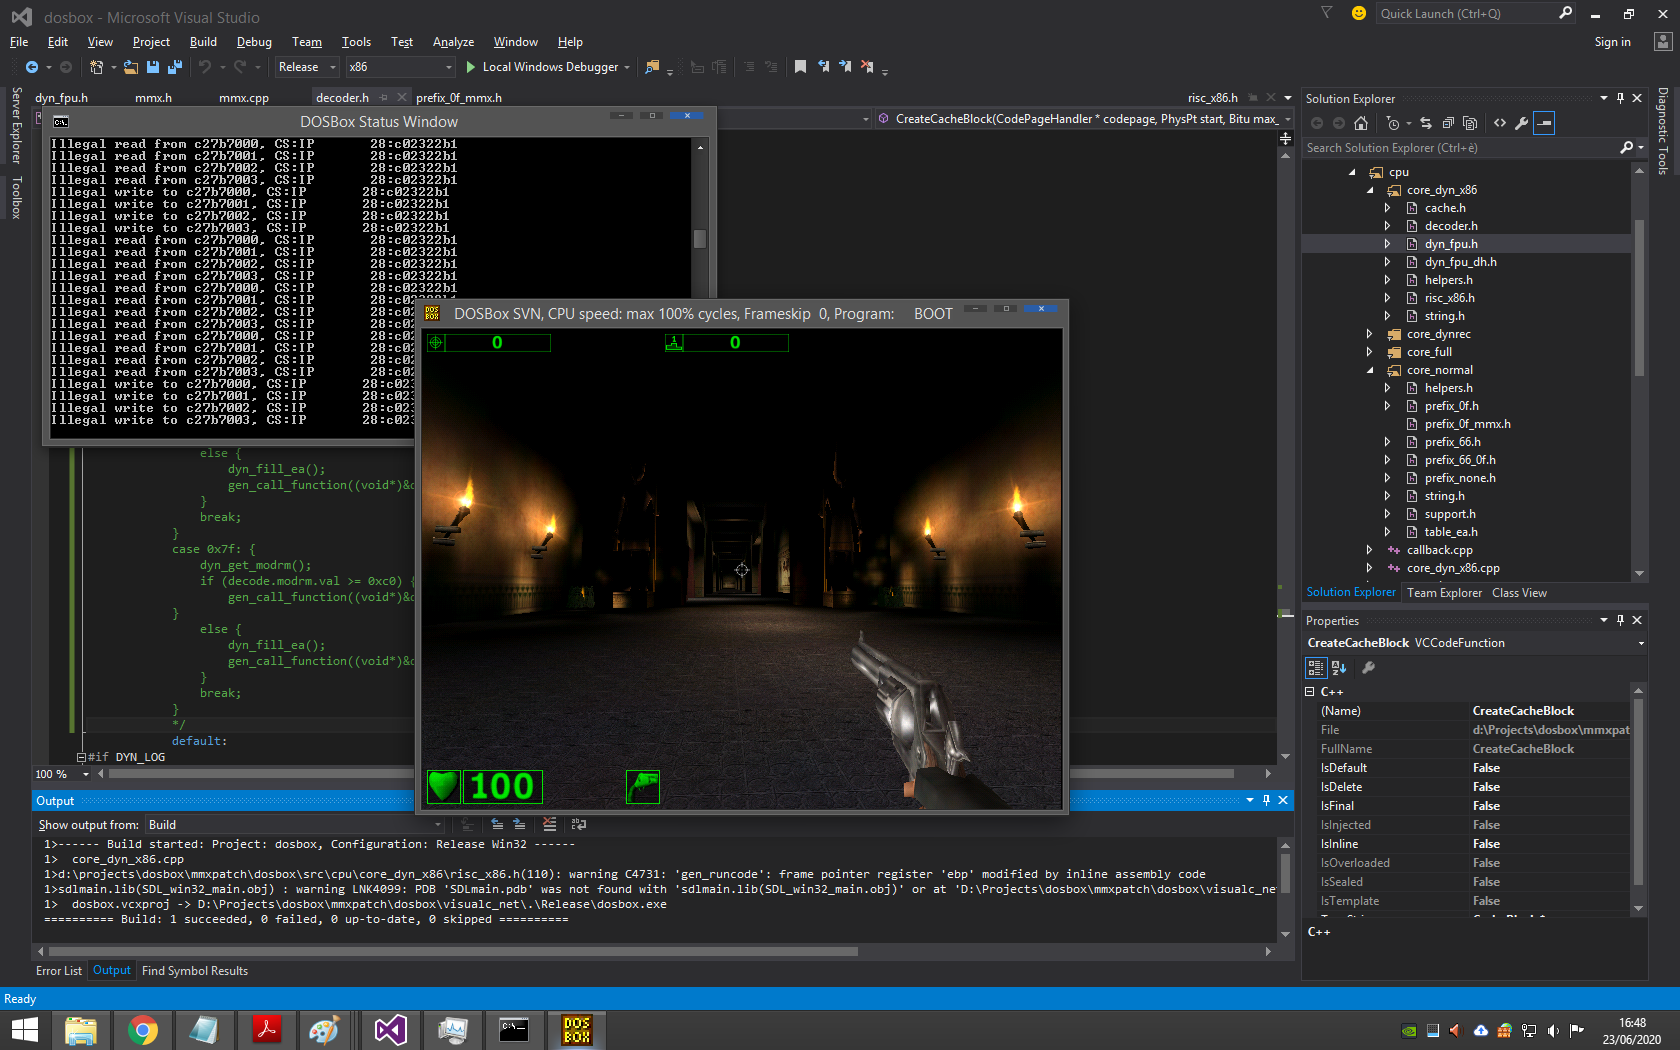1680x1050 pixels.
Task: Click inside the Quick Launch search box
Action: click(x=1460, y=13)
